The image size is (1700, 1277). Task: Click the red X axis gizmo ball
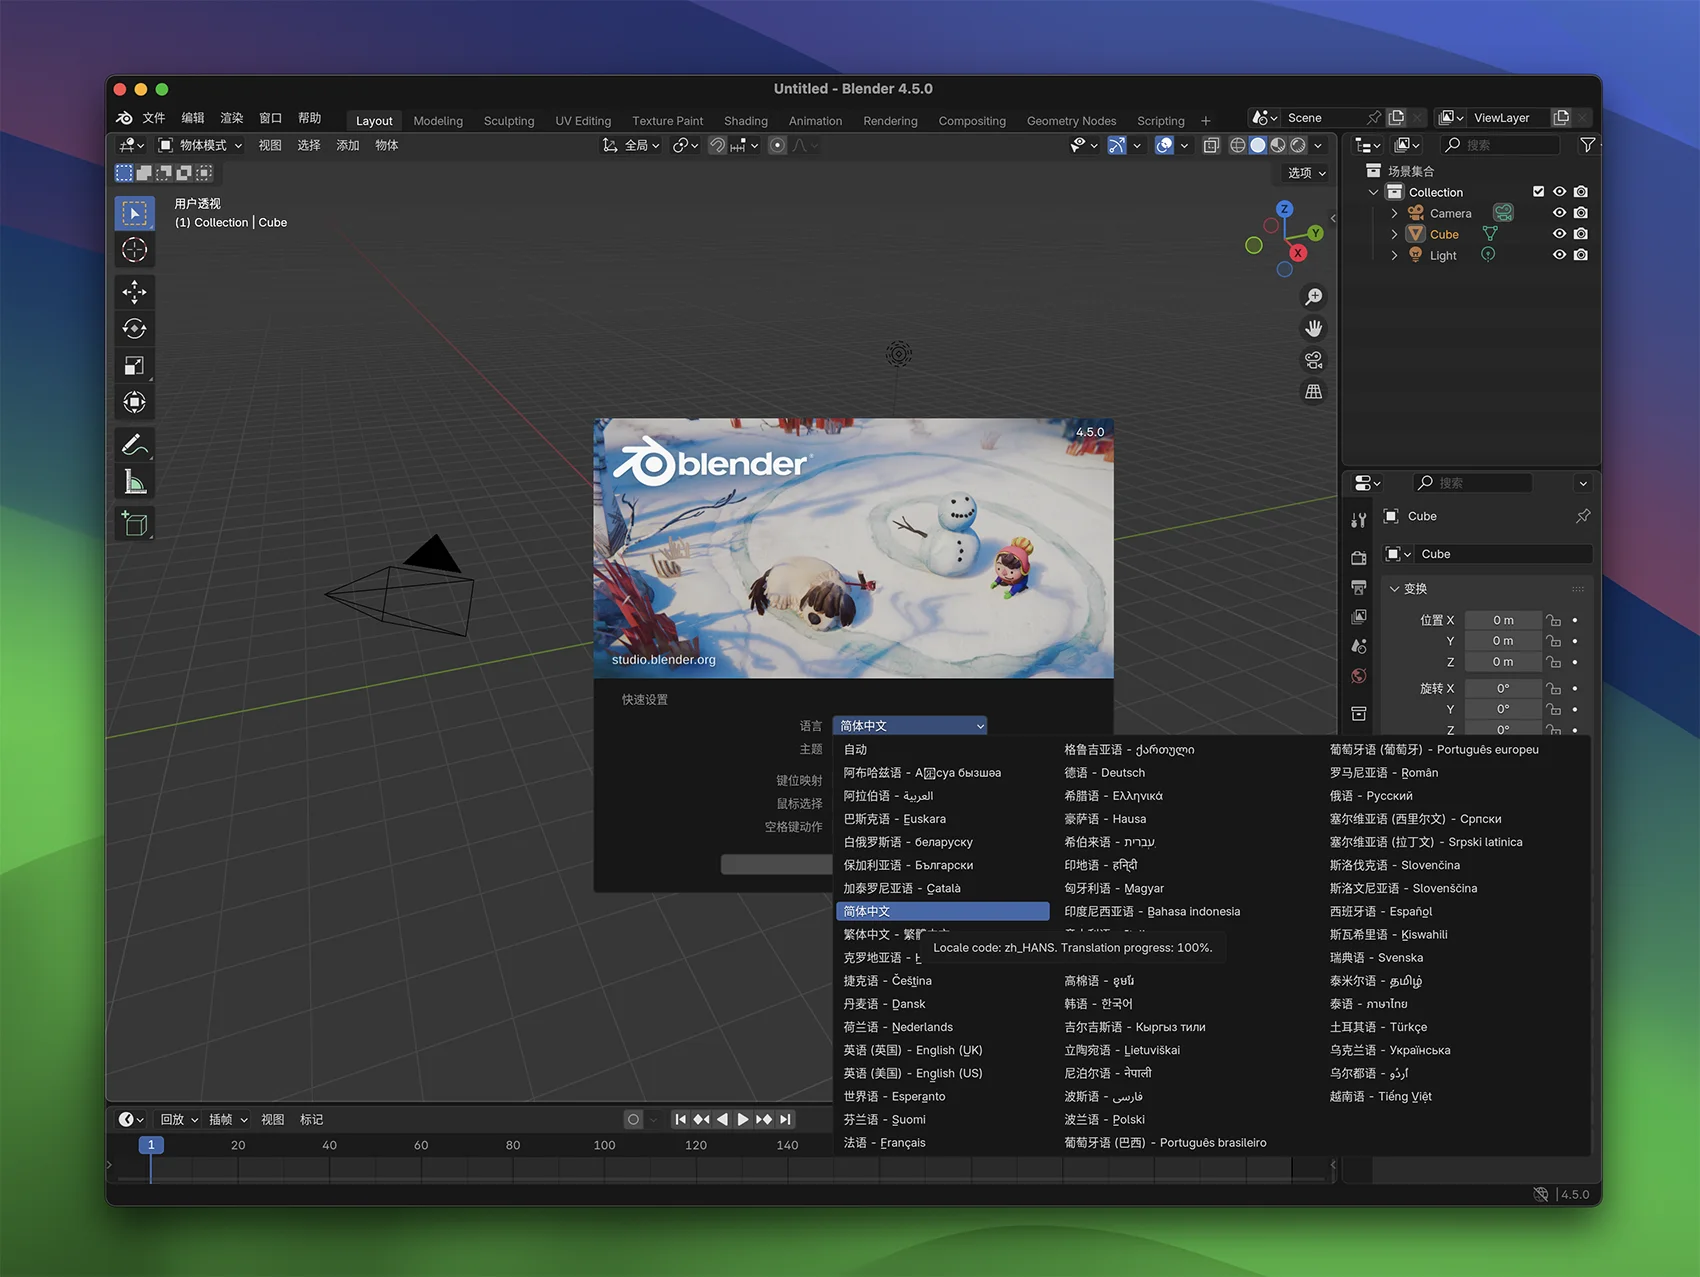pos(1297,253)
